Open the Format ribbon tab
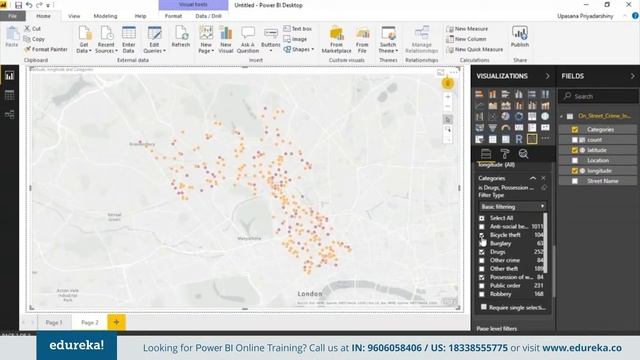 173,16
